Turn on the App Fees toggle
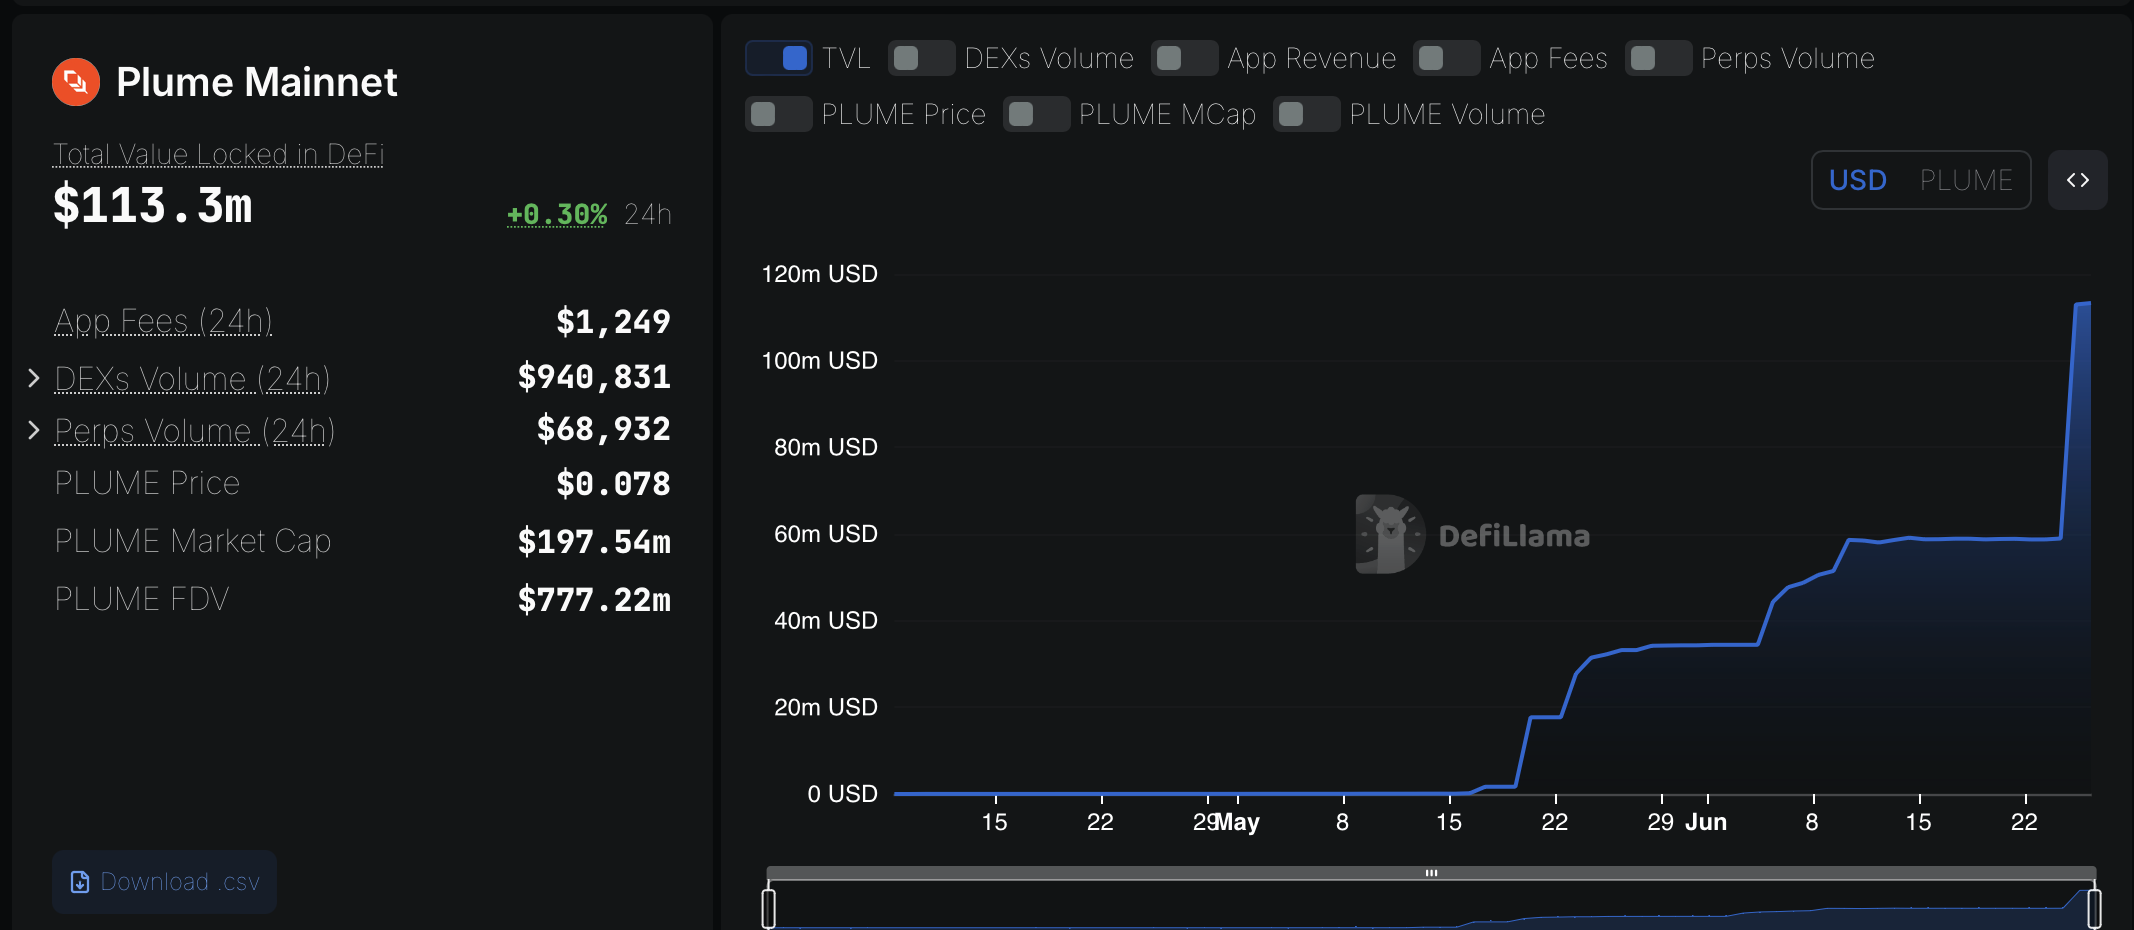This screenshot has height=930, width=2134. [x=1447, y=58]
